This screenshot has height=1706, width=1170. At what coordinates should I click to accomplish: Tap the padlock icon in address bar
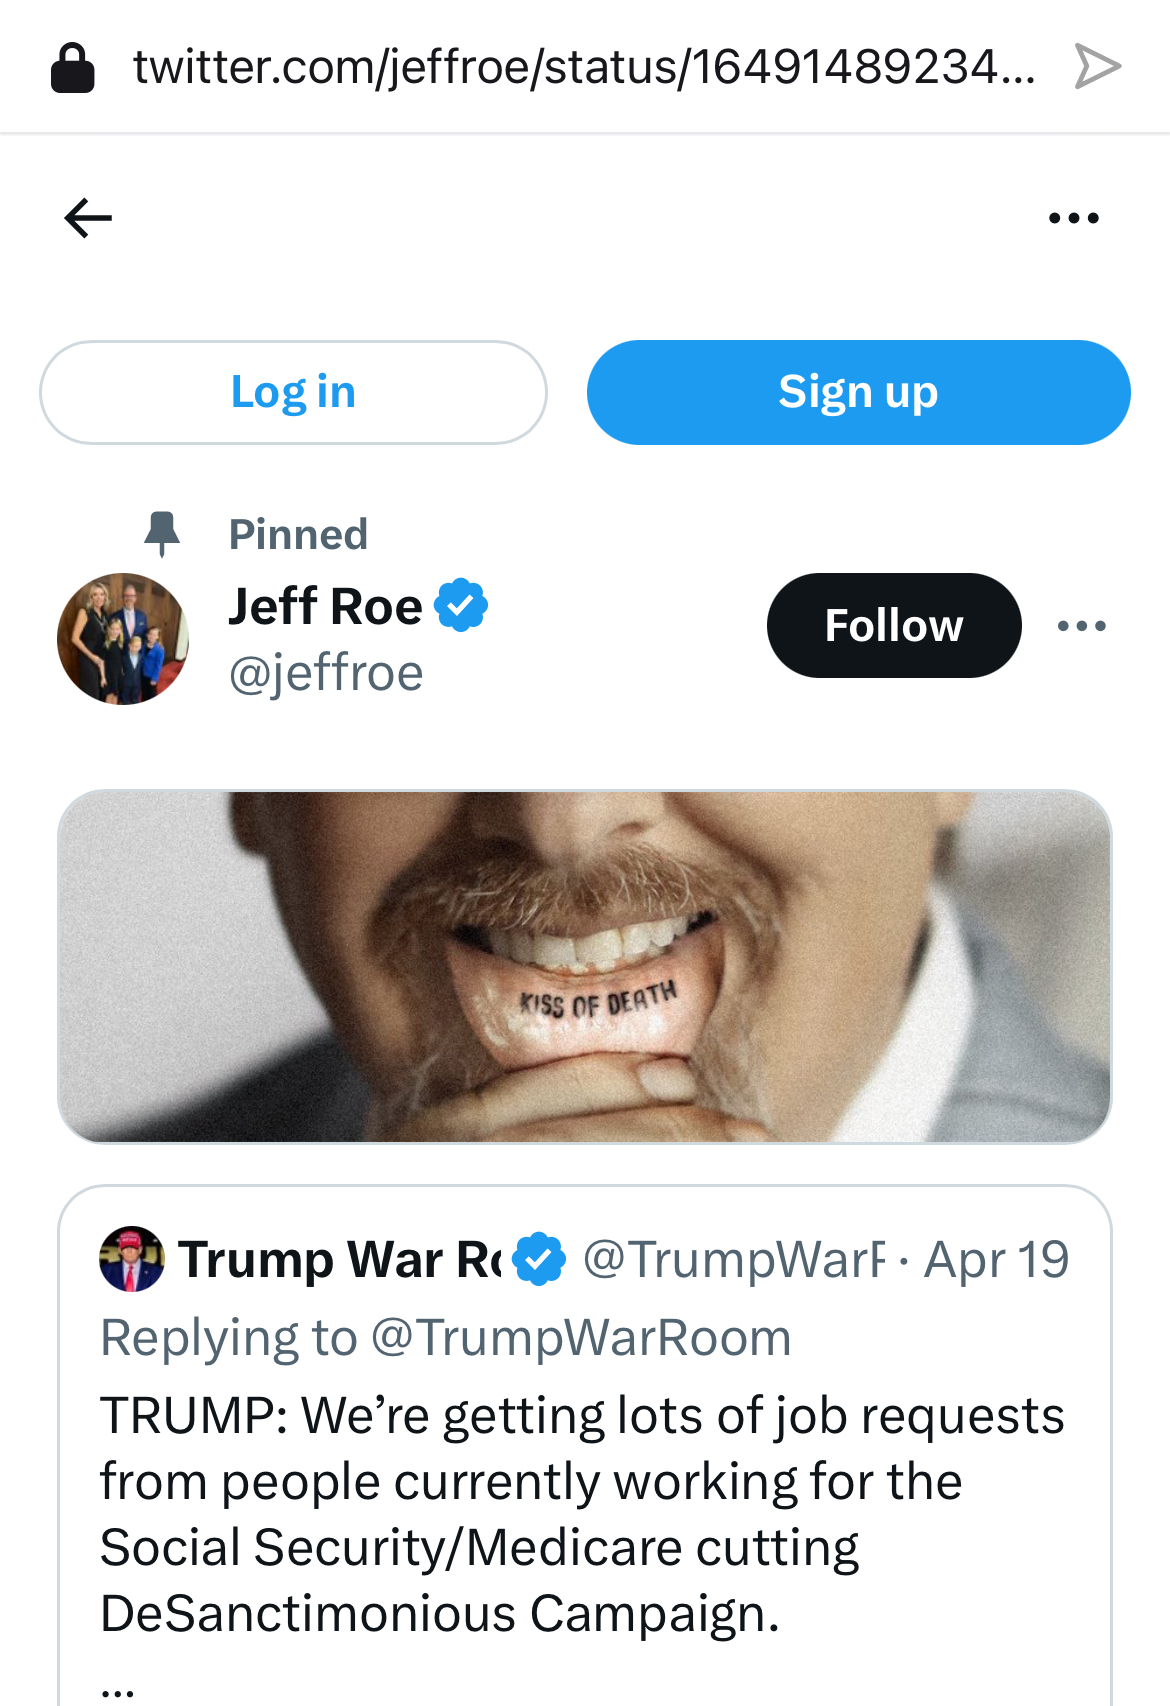pos(73,68)
